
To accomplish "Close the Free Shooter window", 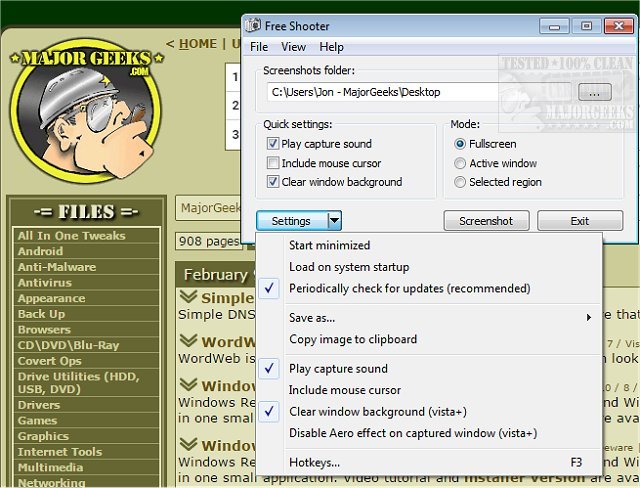I will click(x=618, y=26).
